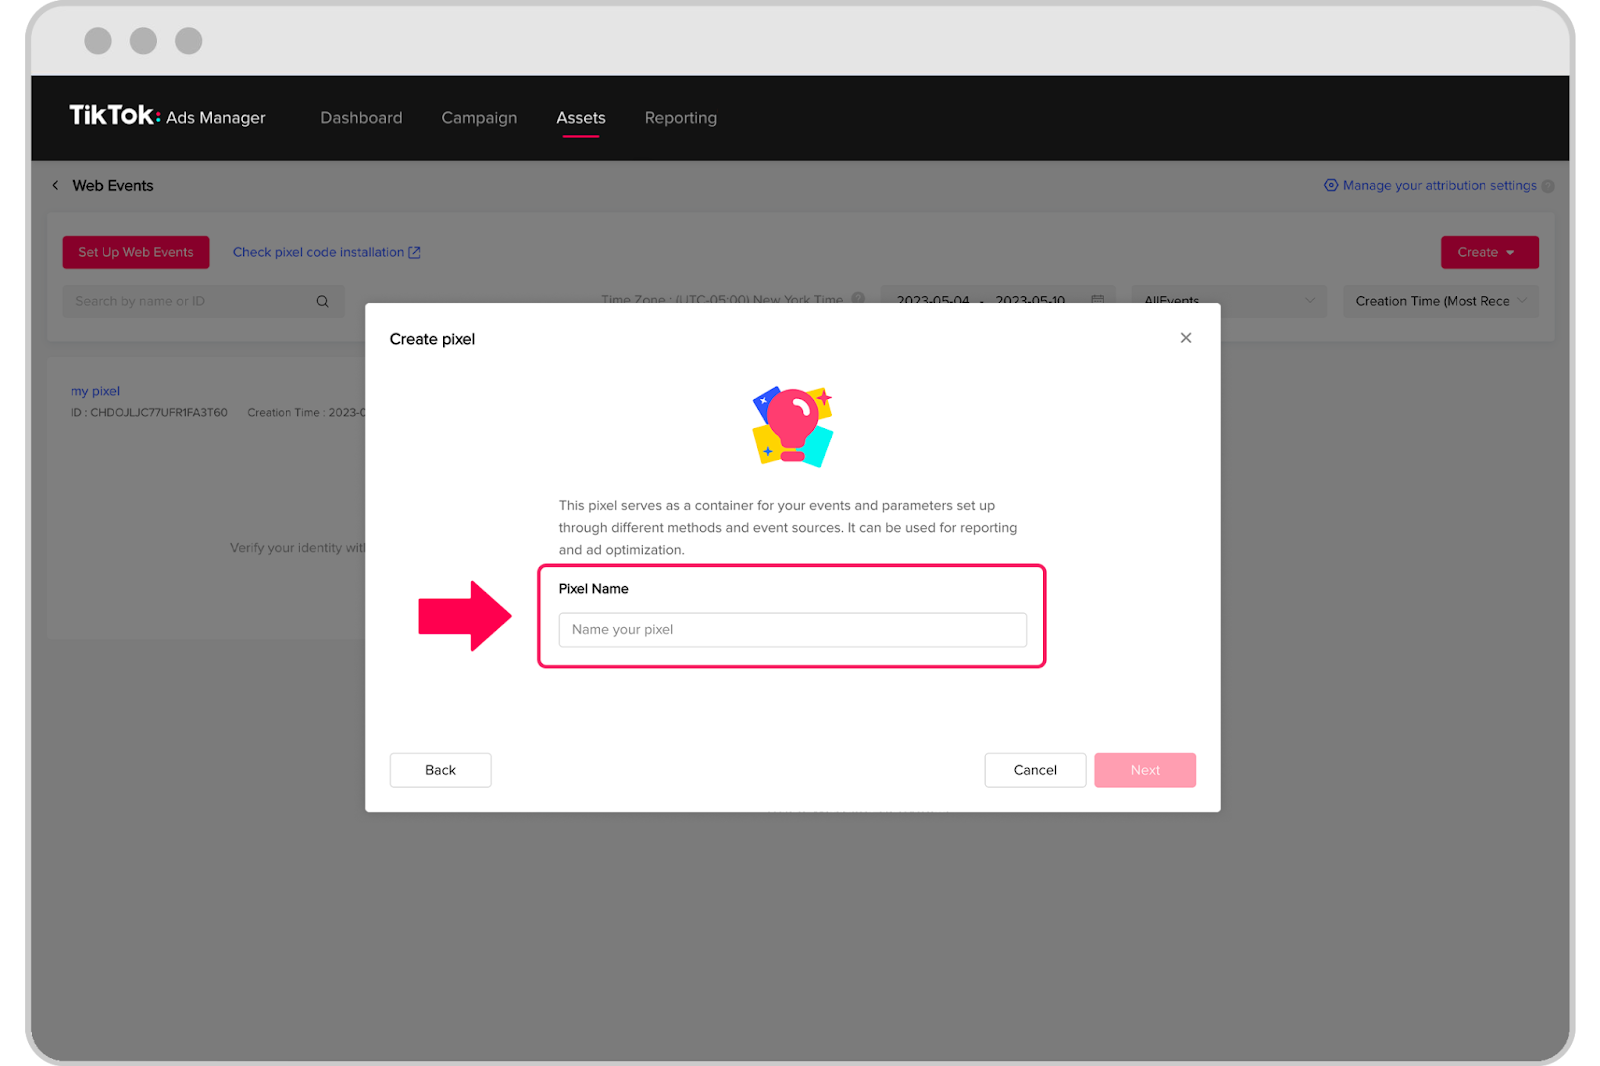Open the date range calendar icon

pyautogui.click(x=1097, y=299)
